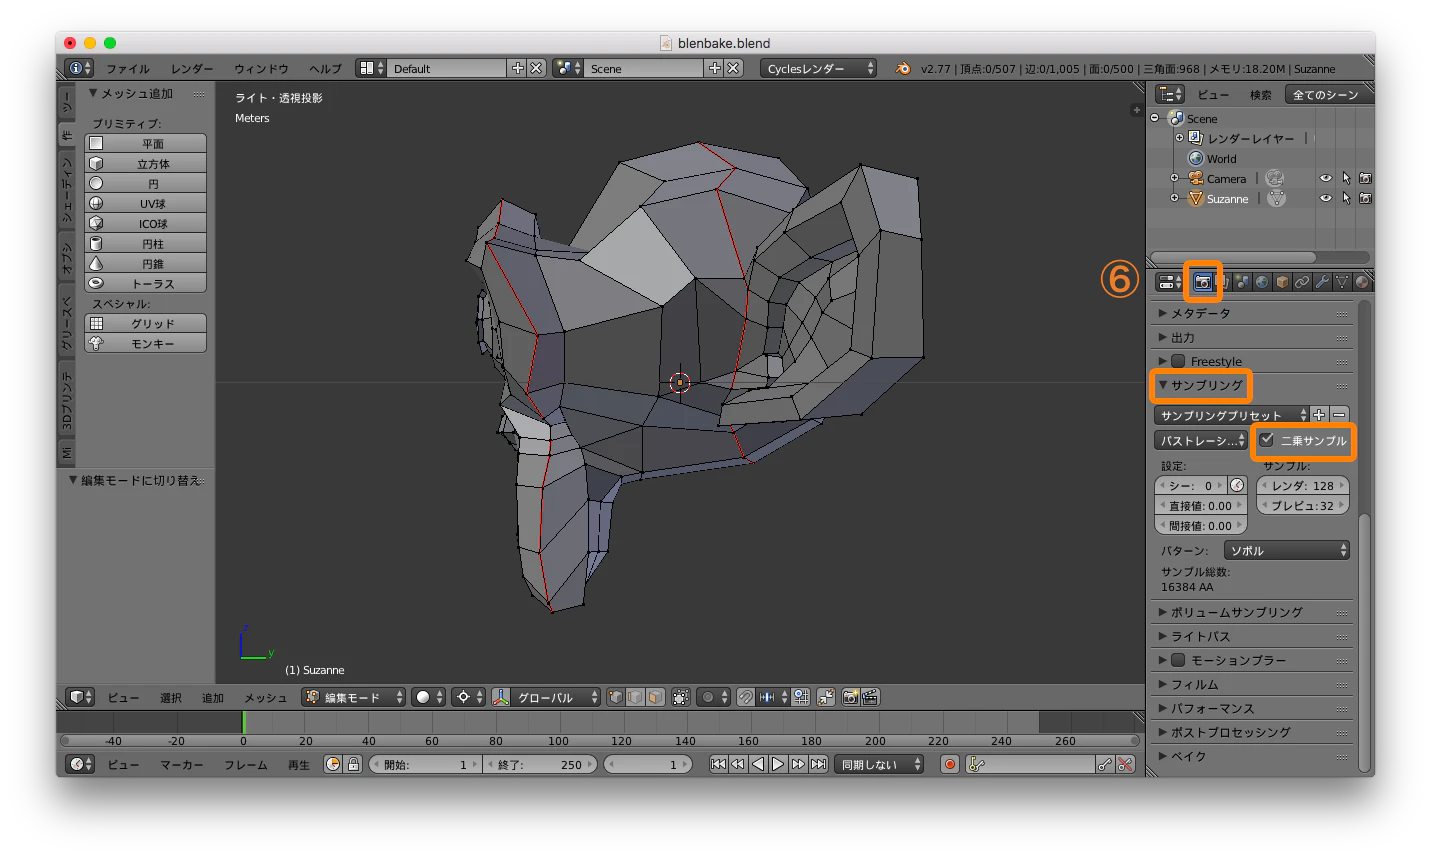The height and width of the screenshot is (857, 1431).
Task: Click OpenGL render image camera icon
Action: coord(850,697)
